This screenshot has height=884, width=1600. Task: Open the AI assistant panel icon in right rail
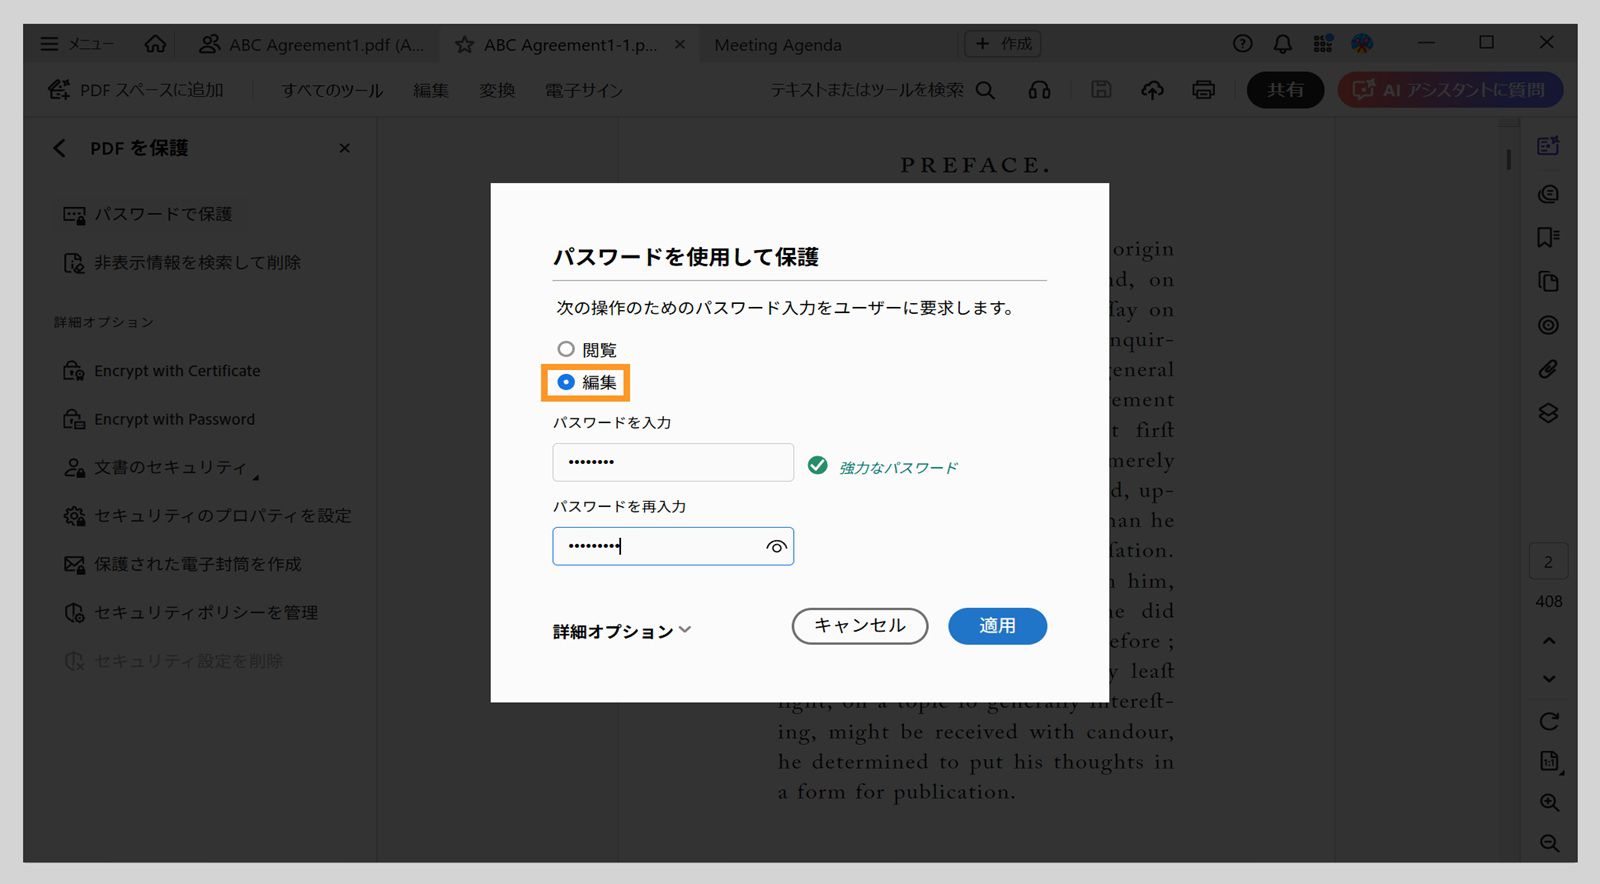click(1548, 146)
